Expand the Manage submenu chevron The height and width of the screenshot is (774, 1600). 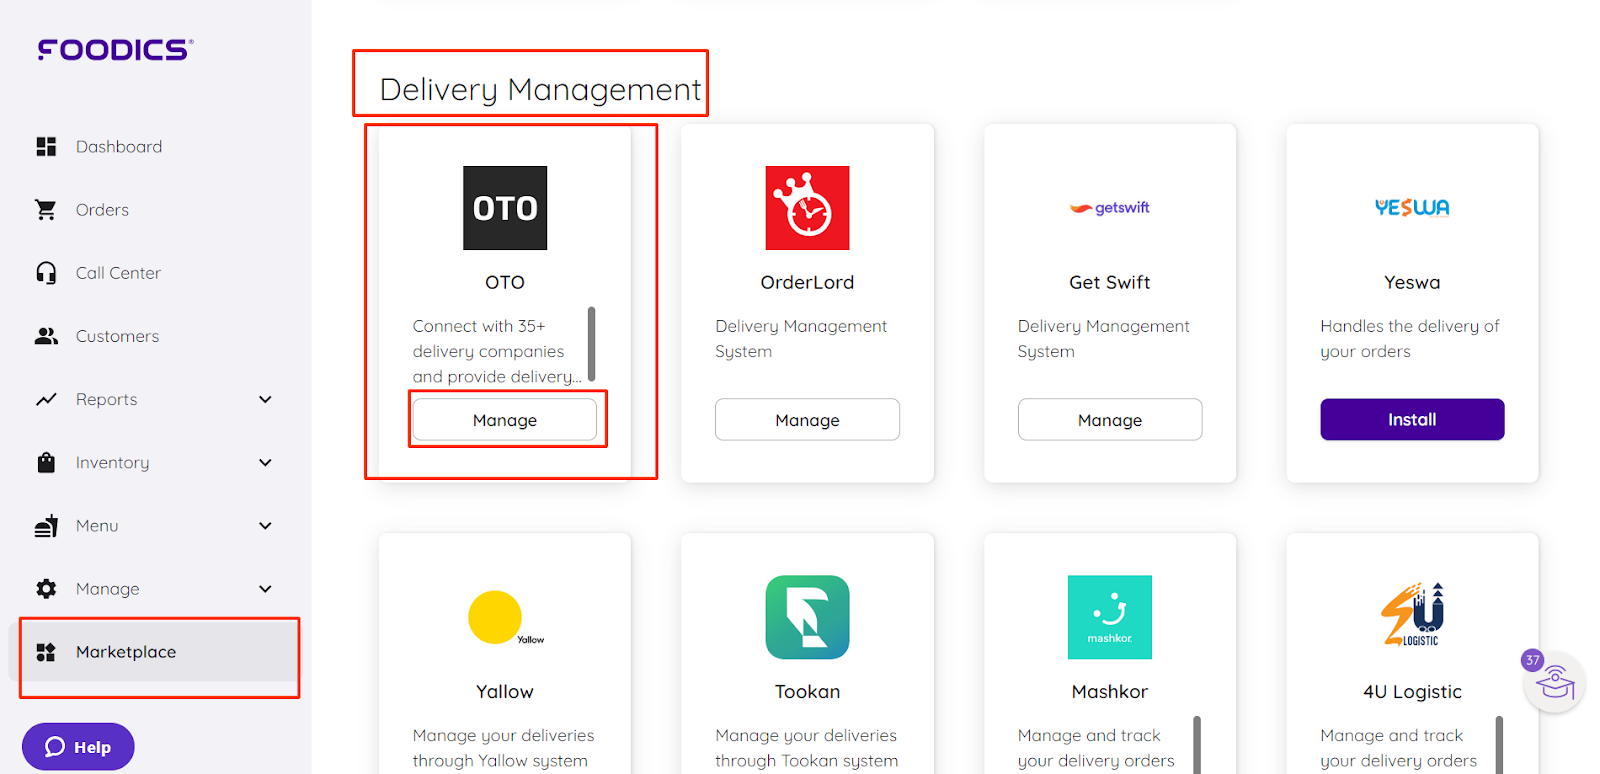265,589
